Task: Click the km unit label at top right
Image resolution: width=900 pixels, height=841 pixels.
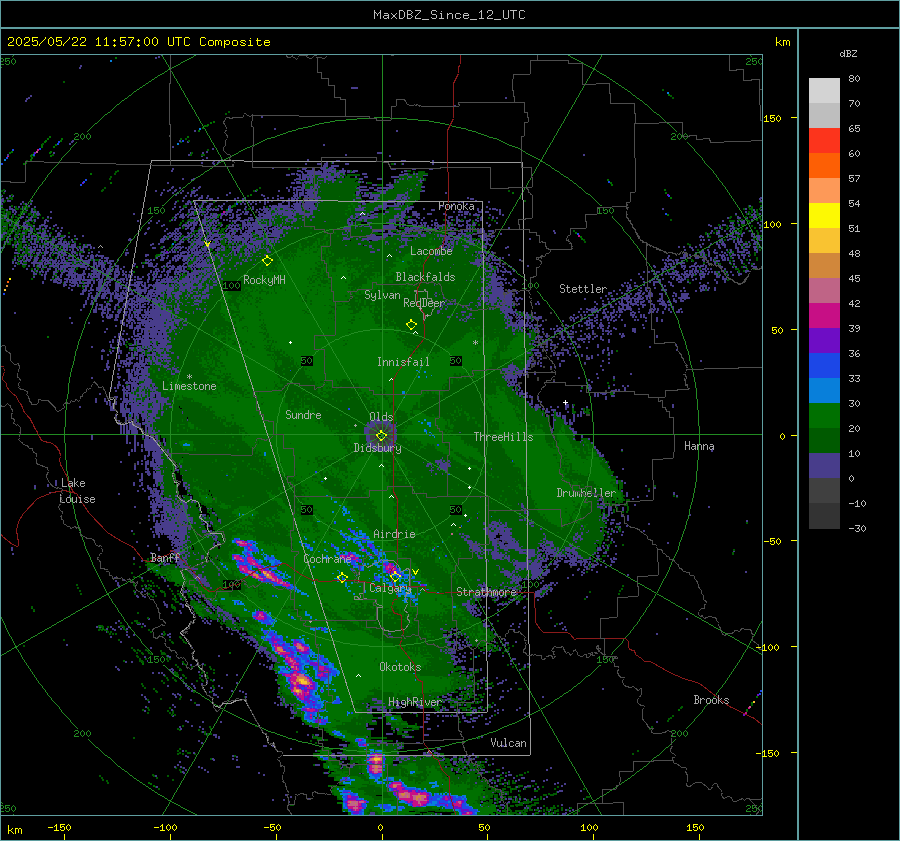Action: [x=782, y=42]
